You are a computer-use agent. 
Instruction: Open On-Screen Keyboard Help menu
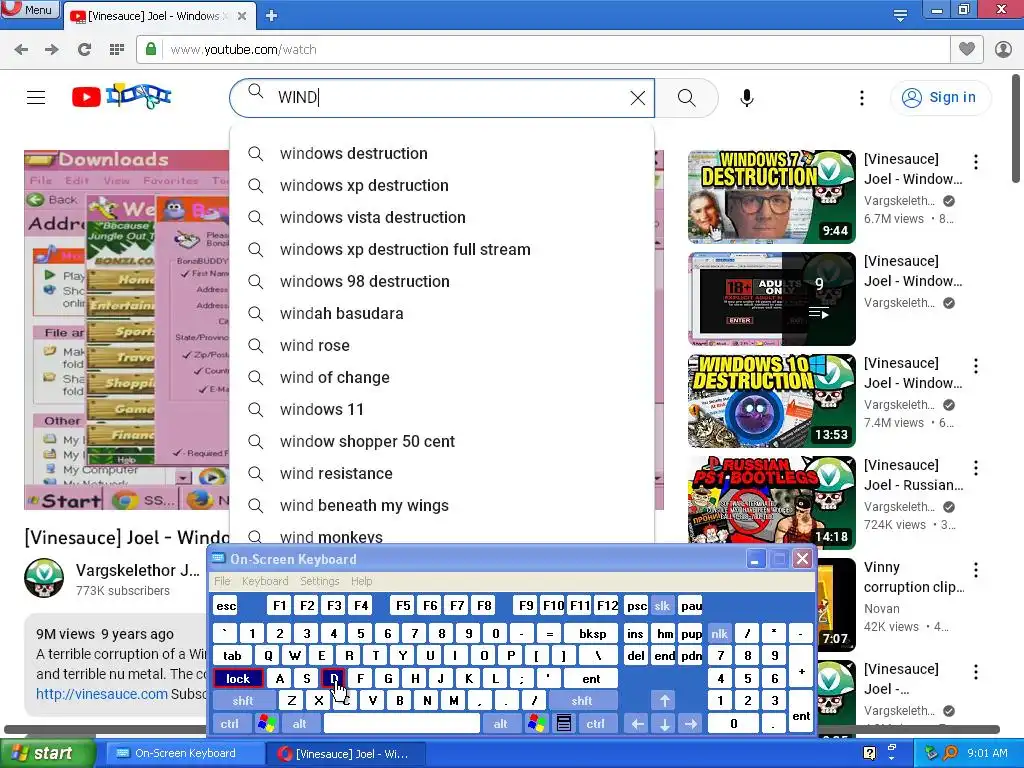361,581
